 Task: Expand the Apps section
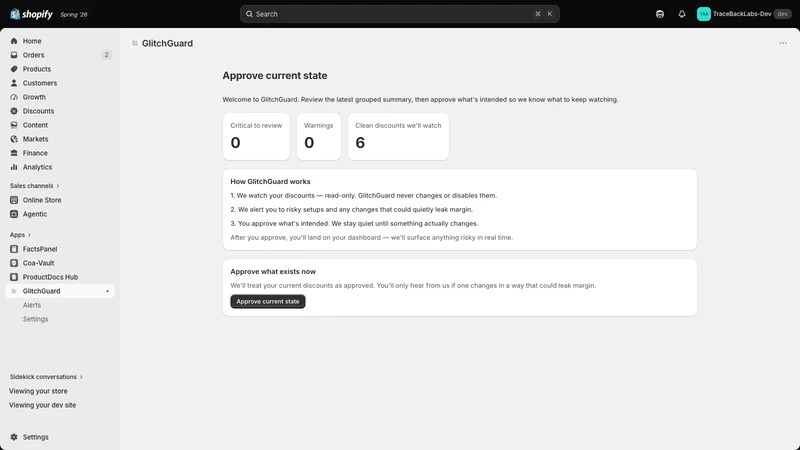coord(20,235)
